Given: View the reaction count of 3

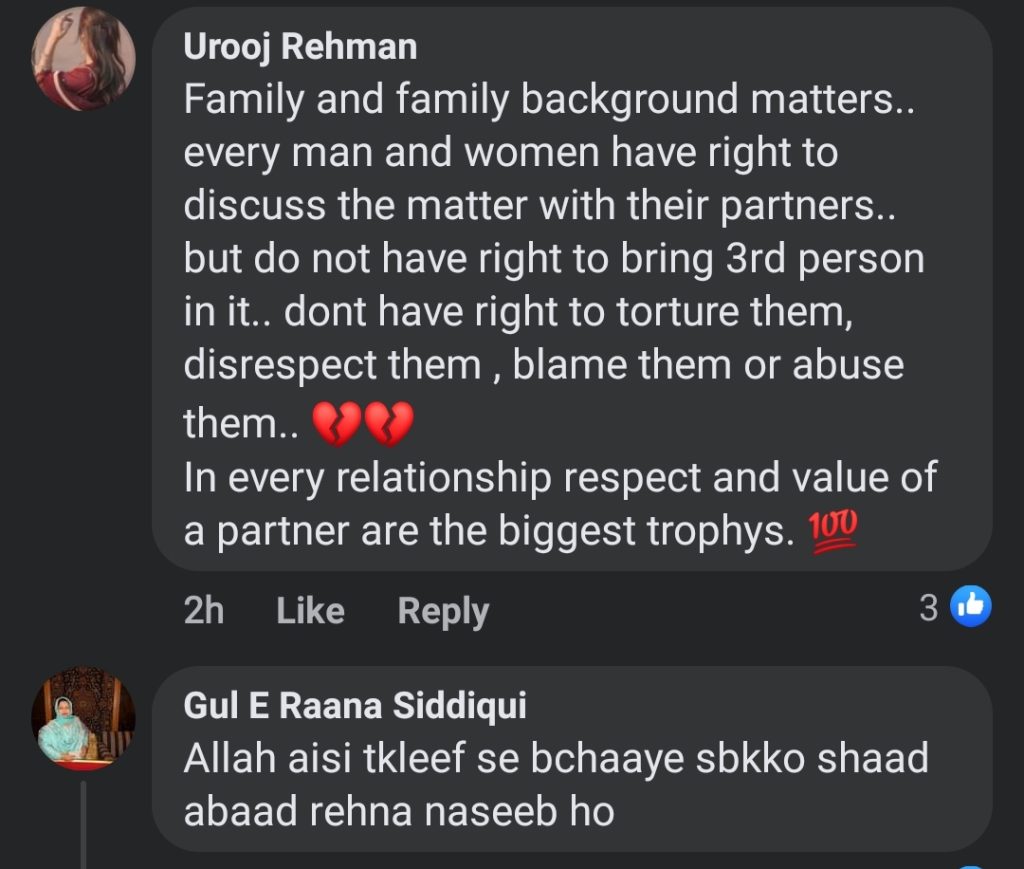Looking at the screenshot, I should [x=929, y=607].
